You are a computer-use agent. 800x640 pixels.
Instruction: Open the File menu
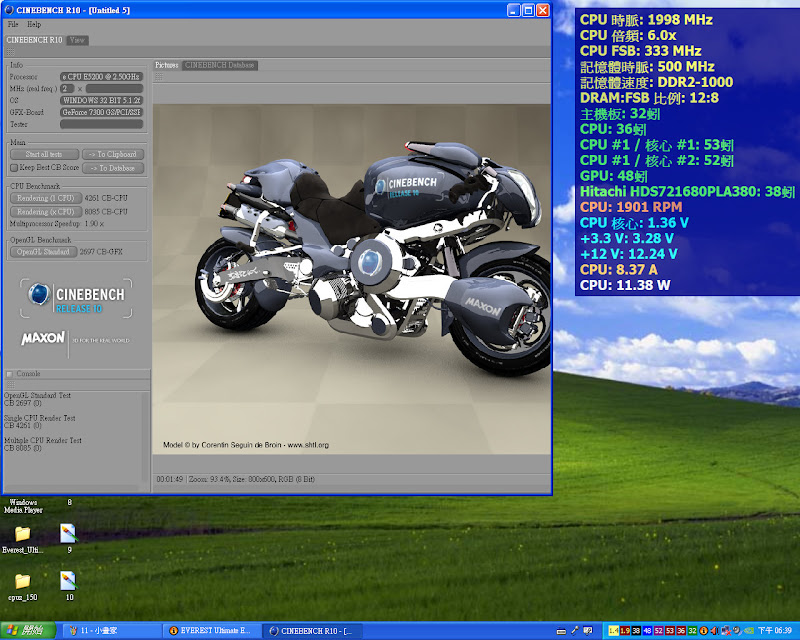(x=13, y=24)
